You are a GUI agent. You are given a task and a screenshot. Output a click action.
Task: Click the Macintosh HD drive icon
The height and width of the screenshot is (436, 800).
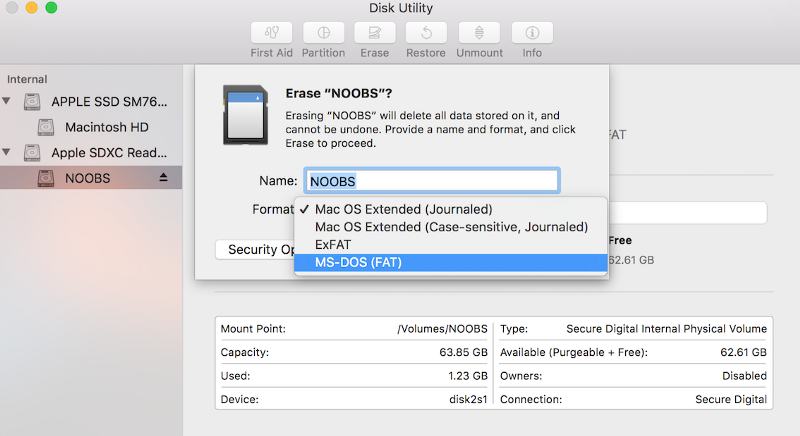[x=46, y=127]
